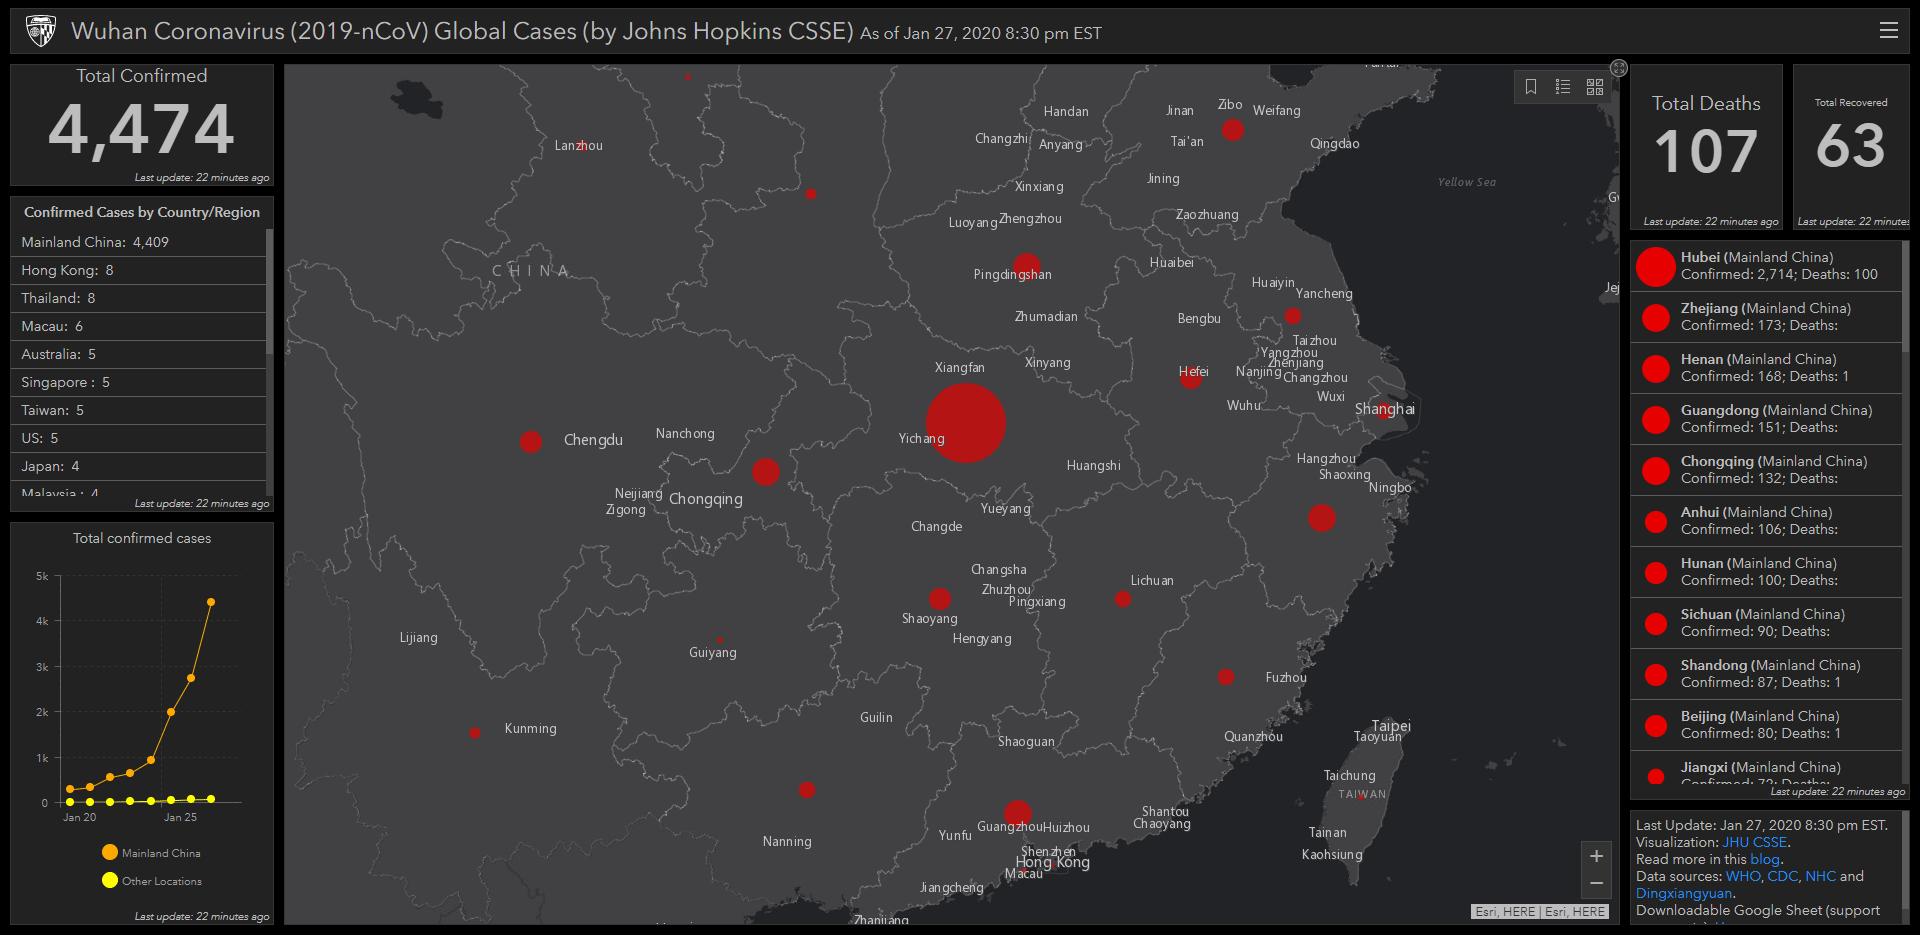Open the basemap gallery tool
Image resolution: width=1920 pixels, height=935 pixels.
click(x=1595, y=87)
